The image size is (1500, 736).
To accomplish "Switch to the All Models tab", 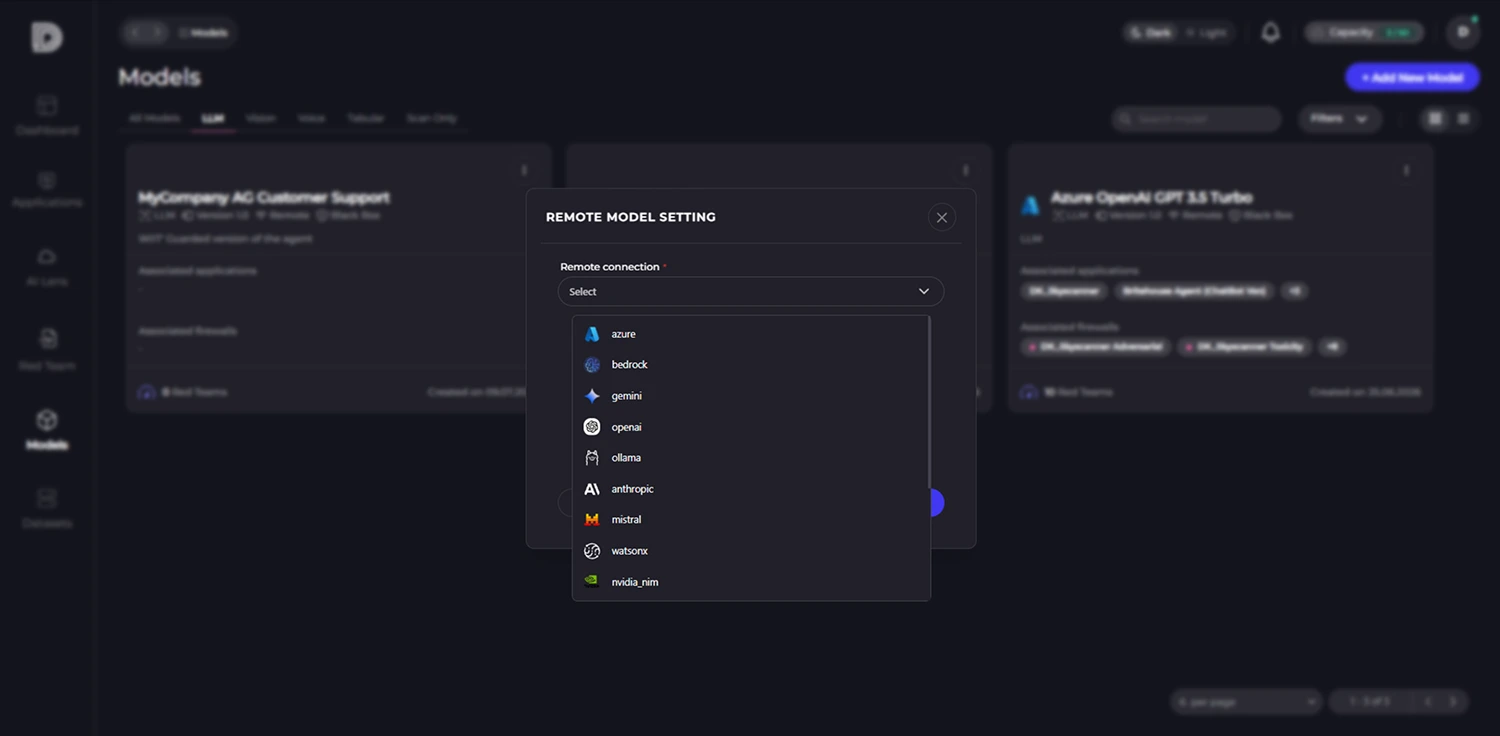I will [154, 118].
